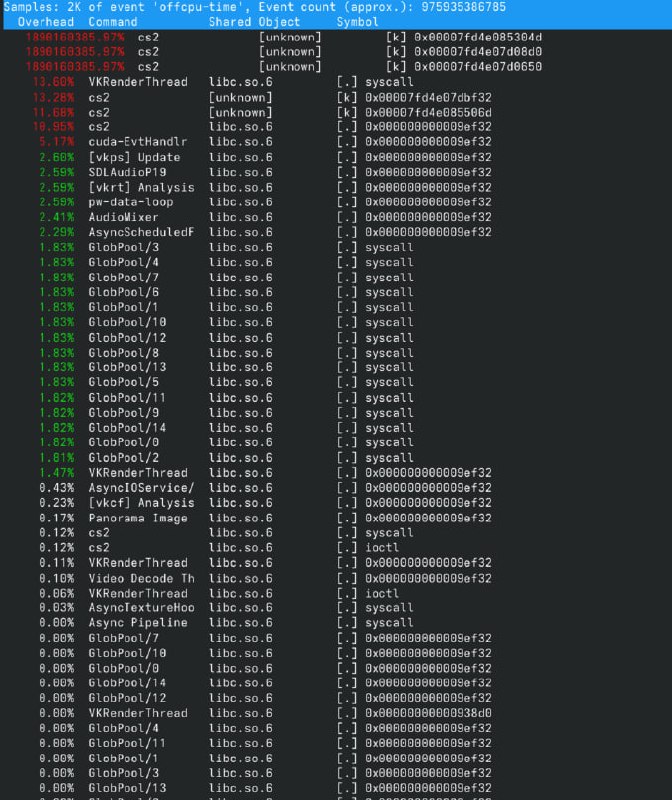The image size is (672, 800).
Task: Select the [vkps] Update entry
Action: [x=134, y=157]
